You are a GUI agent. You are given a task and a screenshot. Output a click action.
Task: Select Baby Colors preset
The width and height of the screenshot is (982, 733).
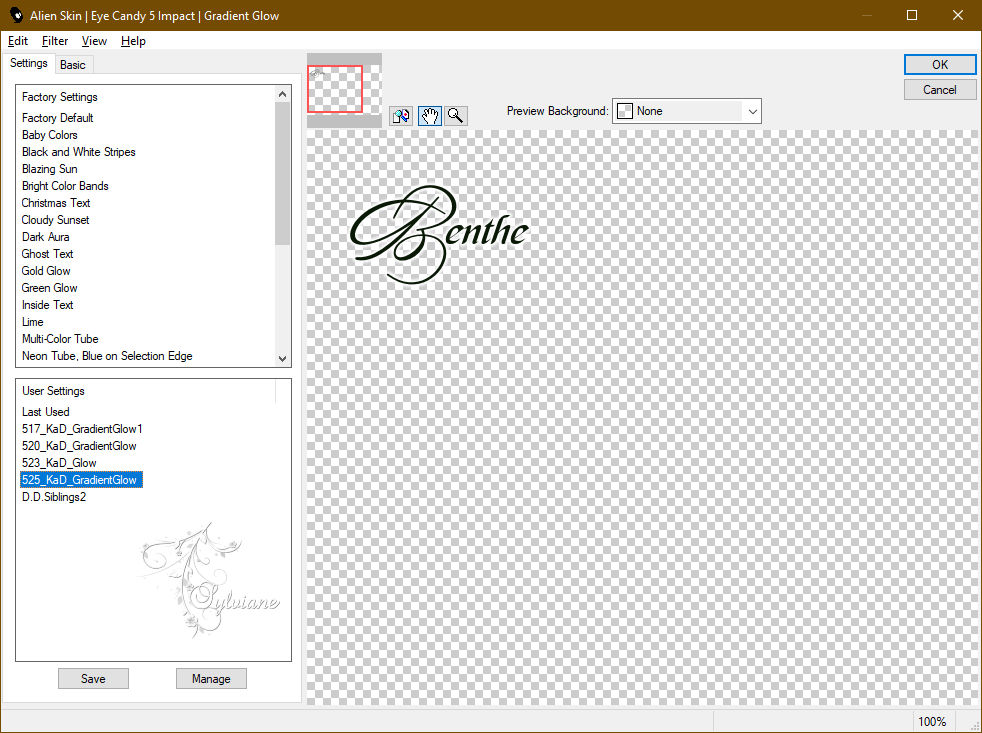49,135
